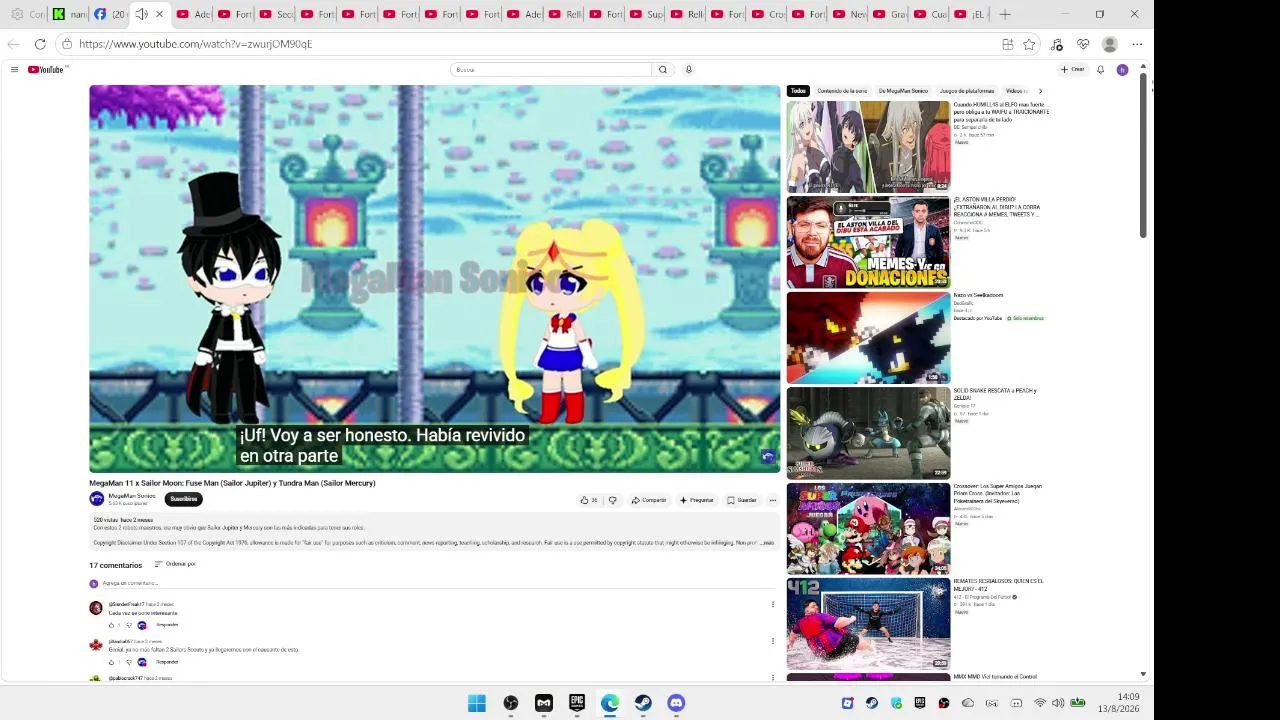Mute the tab via the speaker icon

(141, 14)
